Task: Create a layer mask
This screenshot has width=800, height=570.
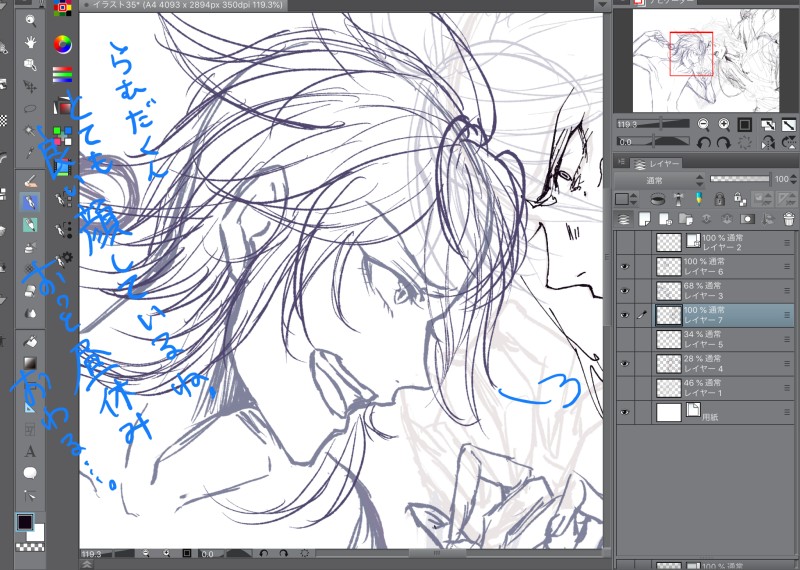Action: (747, 219)
